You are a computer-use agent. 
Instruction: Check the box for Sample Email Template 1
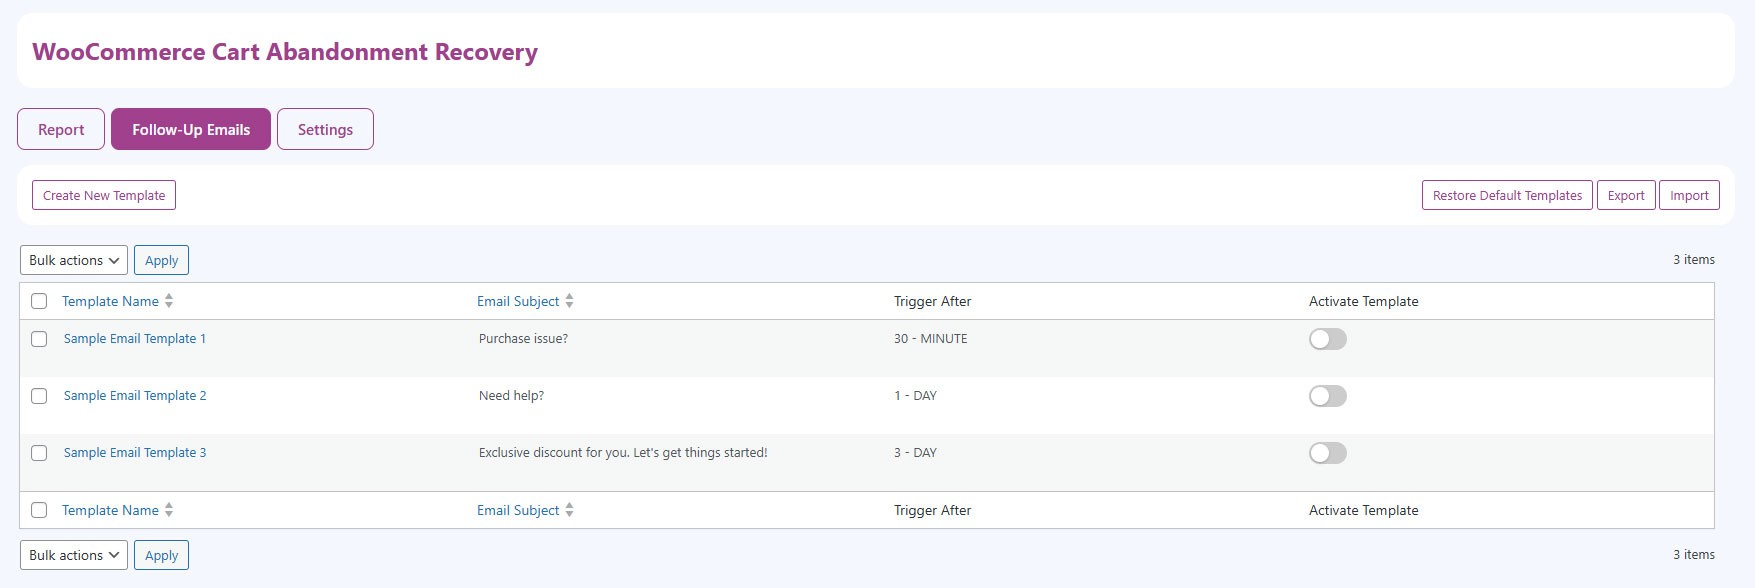39,339
